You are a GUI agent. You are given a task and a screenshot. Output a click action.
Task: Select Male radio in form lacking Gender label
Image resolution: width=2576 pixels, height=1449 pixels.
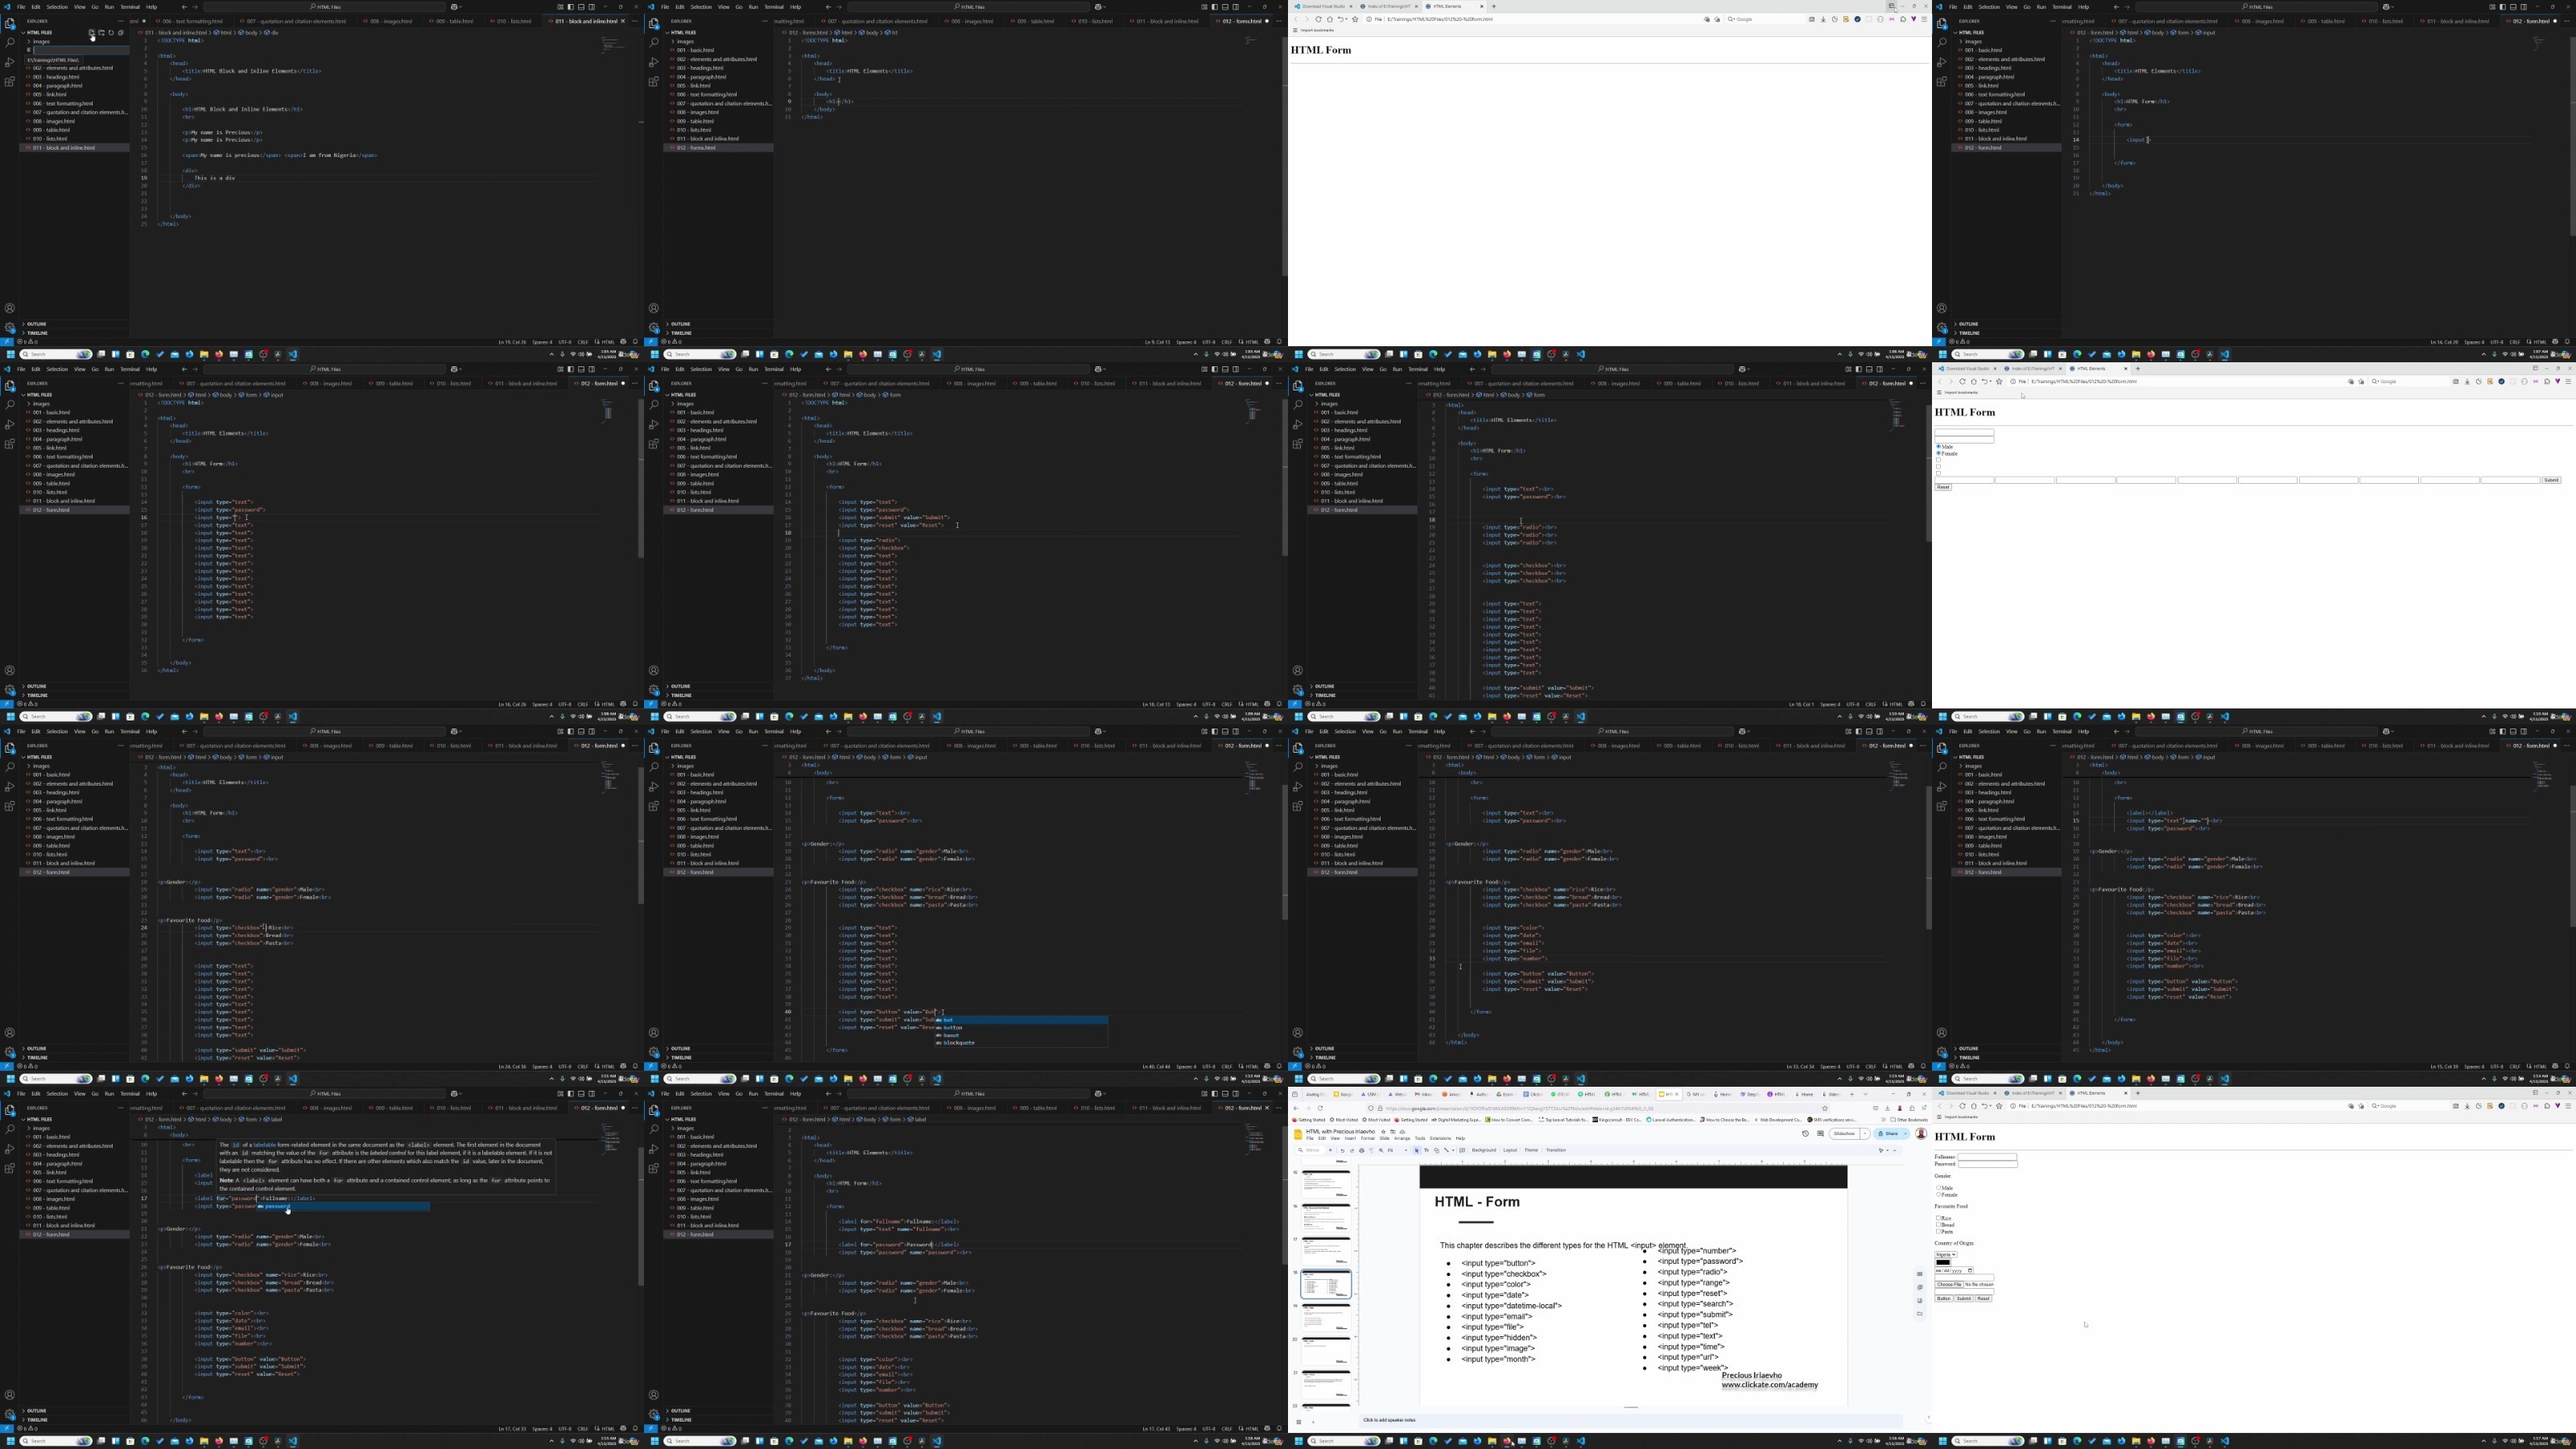tap(1938, 447)
